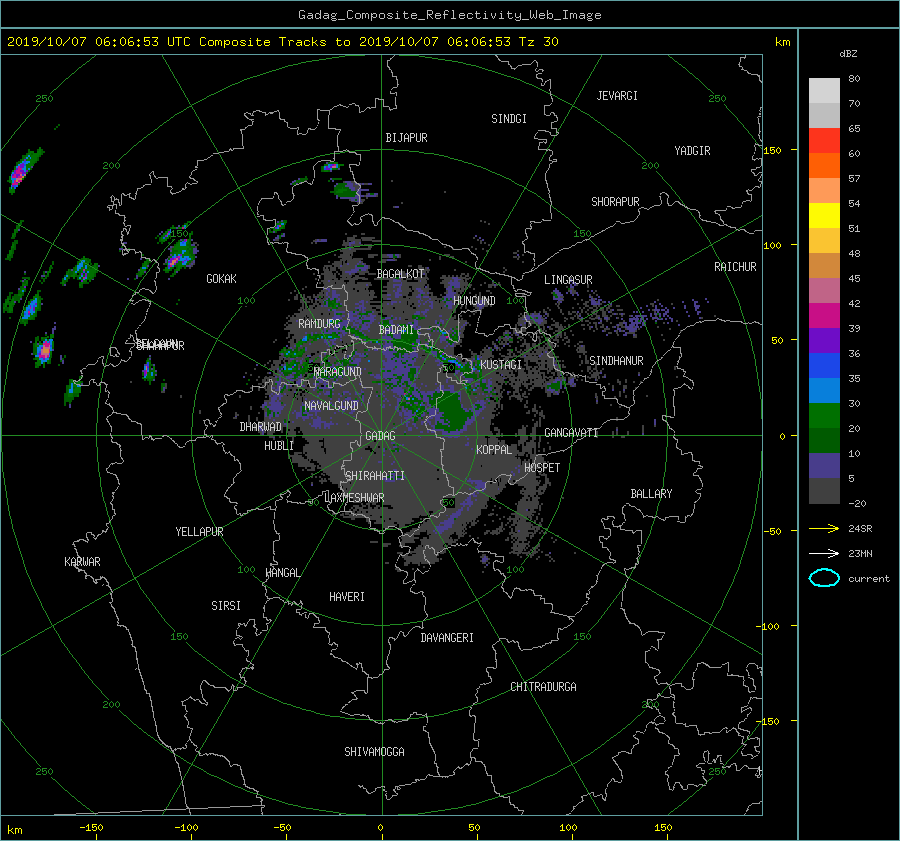Click the LINGASUR city label

pos(568,280)
